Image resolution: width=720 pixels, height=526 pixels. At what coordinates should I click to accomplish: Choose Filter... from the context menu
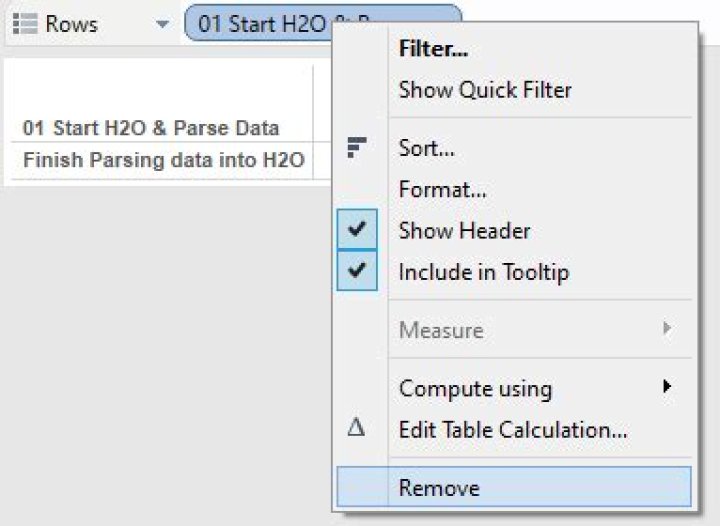click(433, 48)
